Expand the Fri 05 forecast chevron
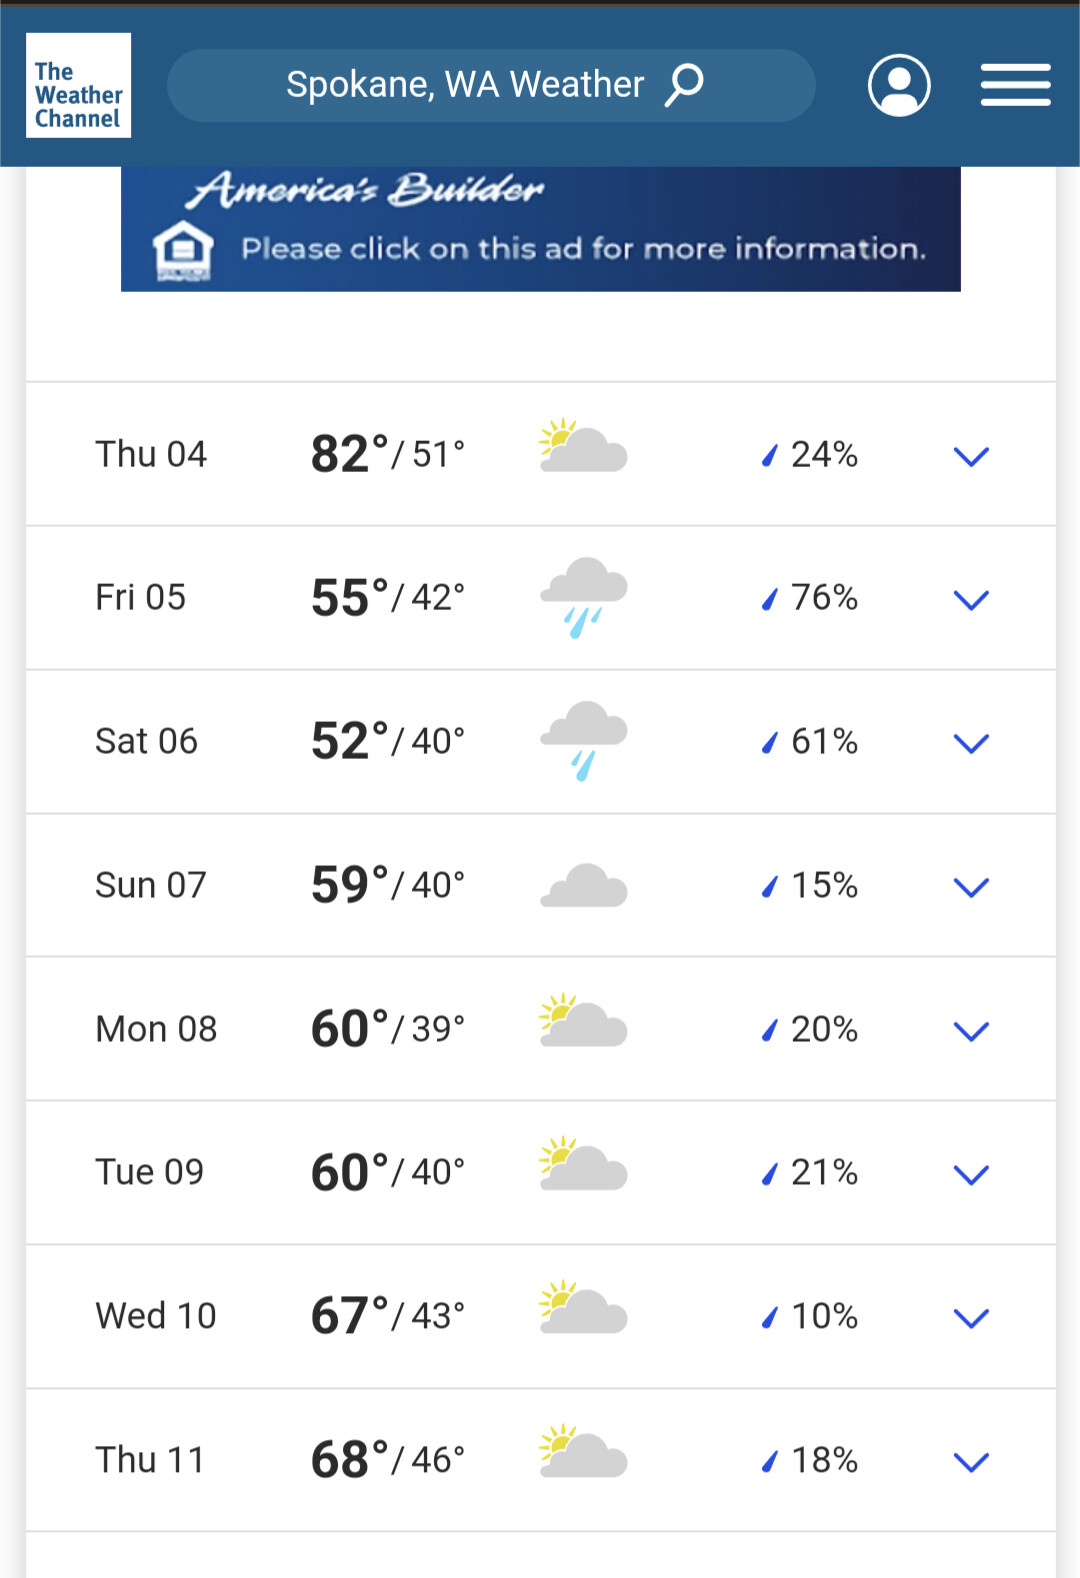The height and width of the screenshot is (1578, 1080). click(971, 600)
